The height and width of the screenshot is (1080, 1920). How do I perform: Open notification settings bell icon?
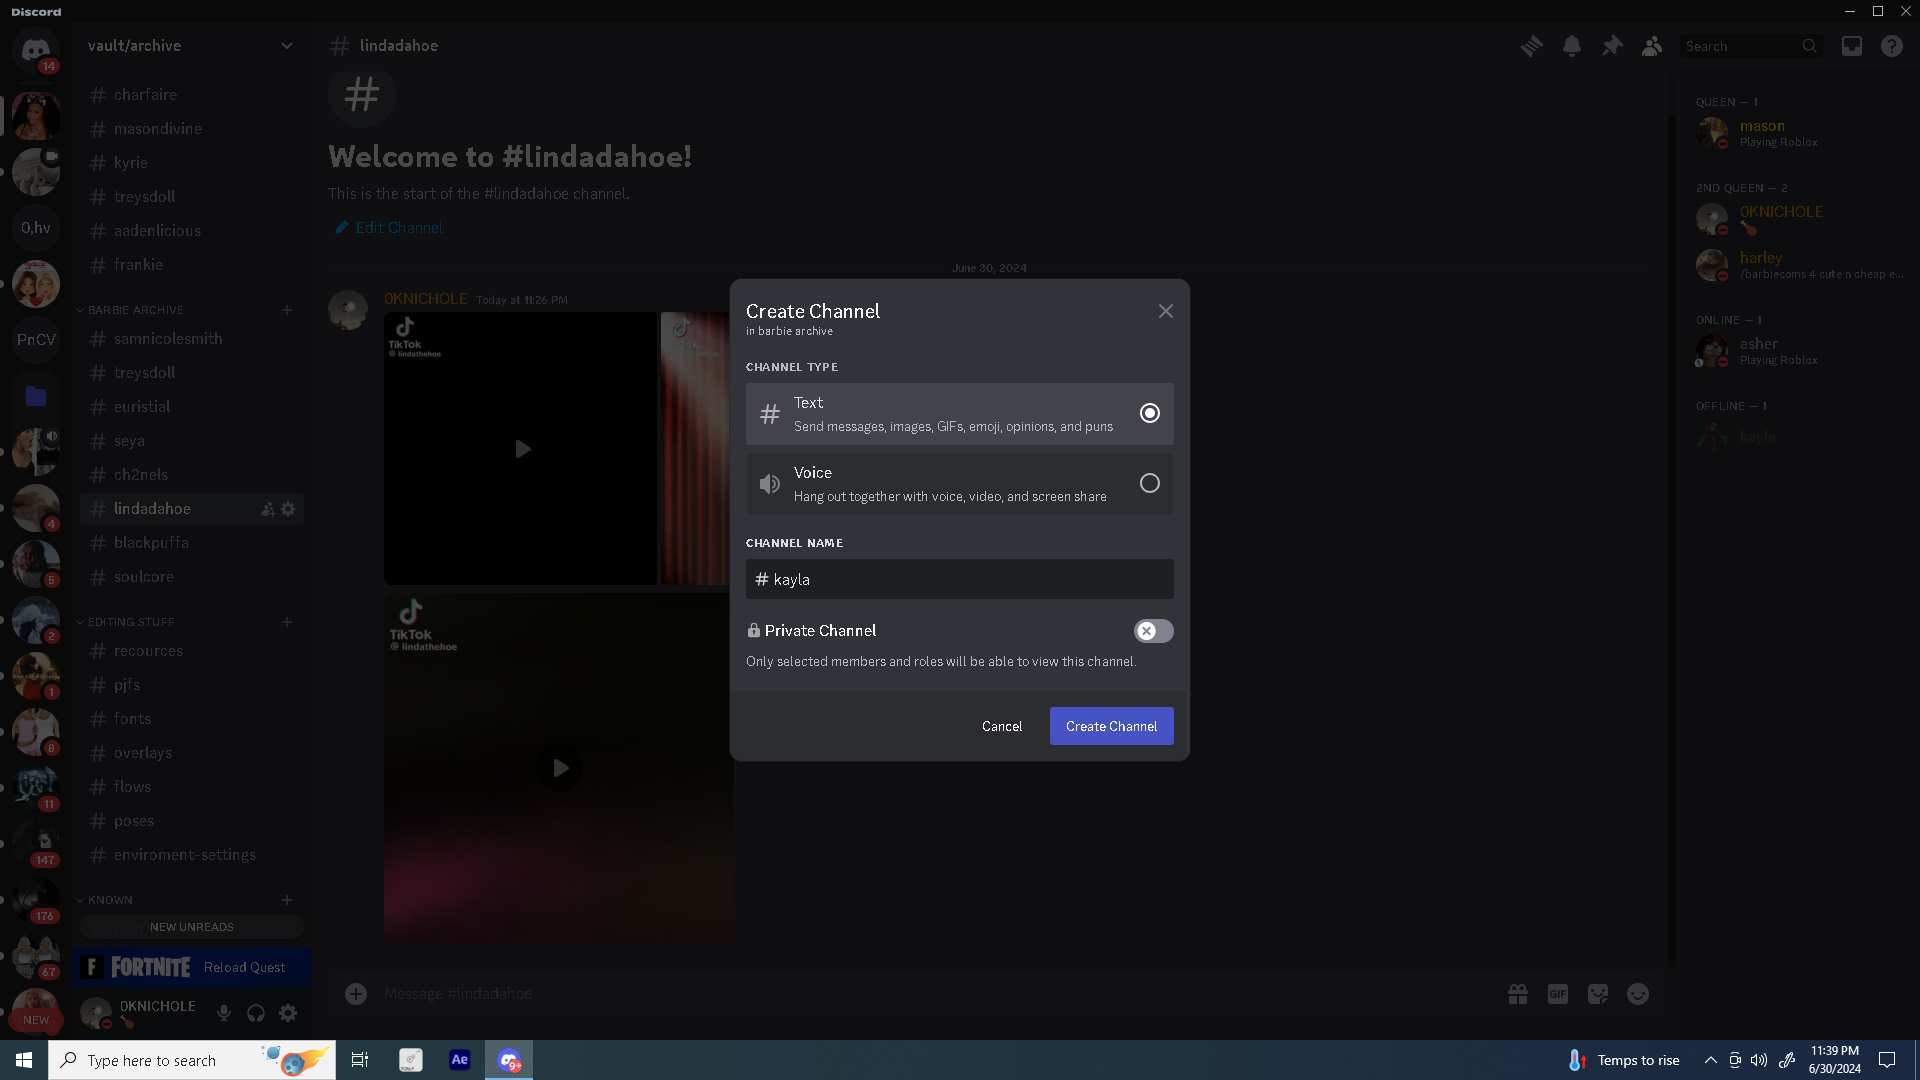click(1572, 46)
